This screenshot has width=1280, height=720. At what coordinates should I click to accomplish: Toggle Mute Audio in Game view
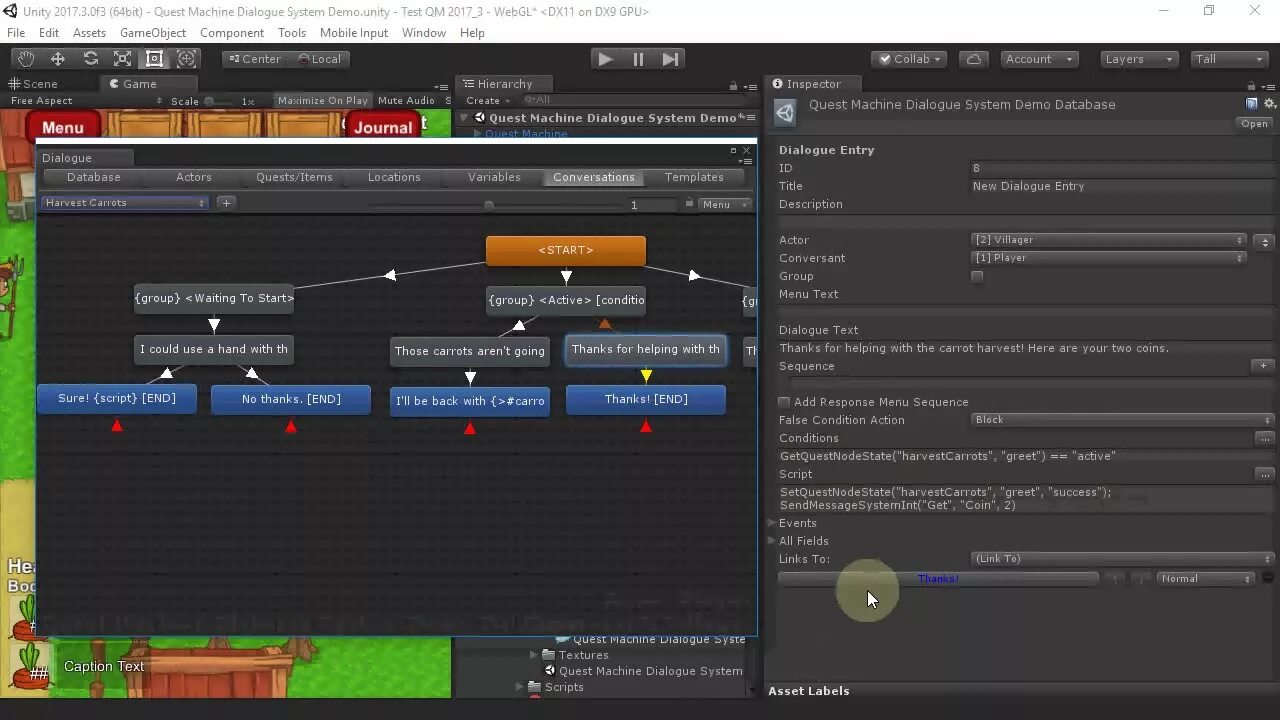(x=406, y=100)
